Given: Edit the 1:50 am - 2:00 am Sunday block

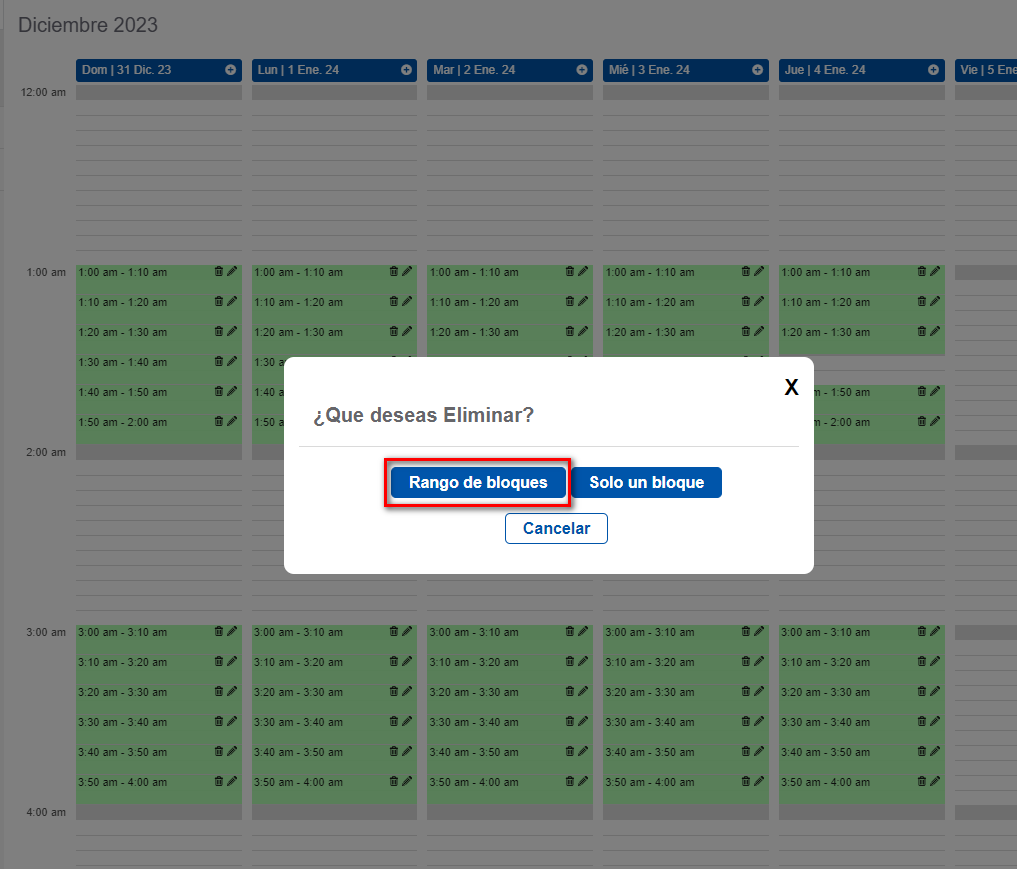Looking at the screenshot, I should (x=230, y=421).
